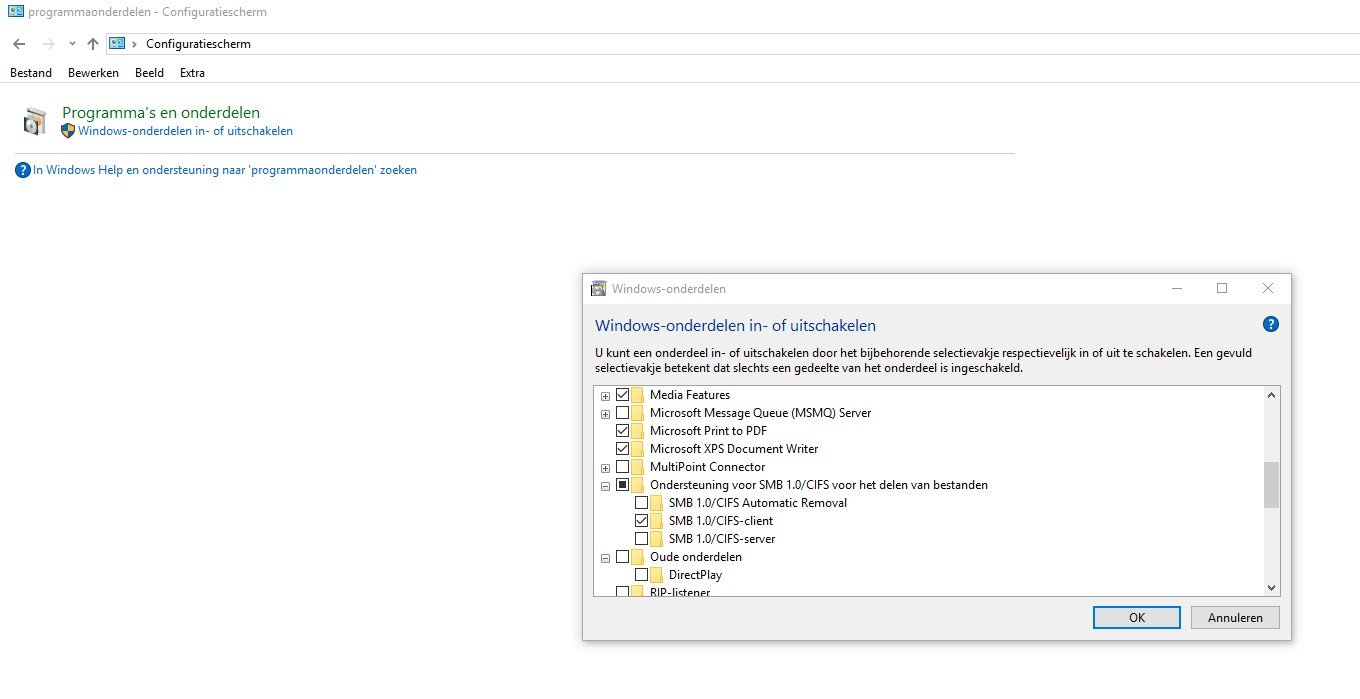This screenshot has width=1360, height=699.
Task: Enable the Oude onderdelen checkbox
Action: point(623,557)
